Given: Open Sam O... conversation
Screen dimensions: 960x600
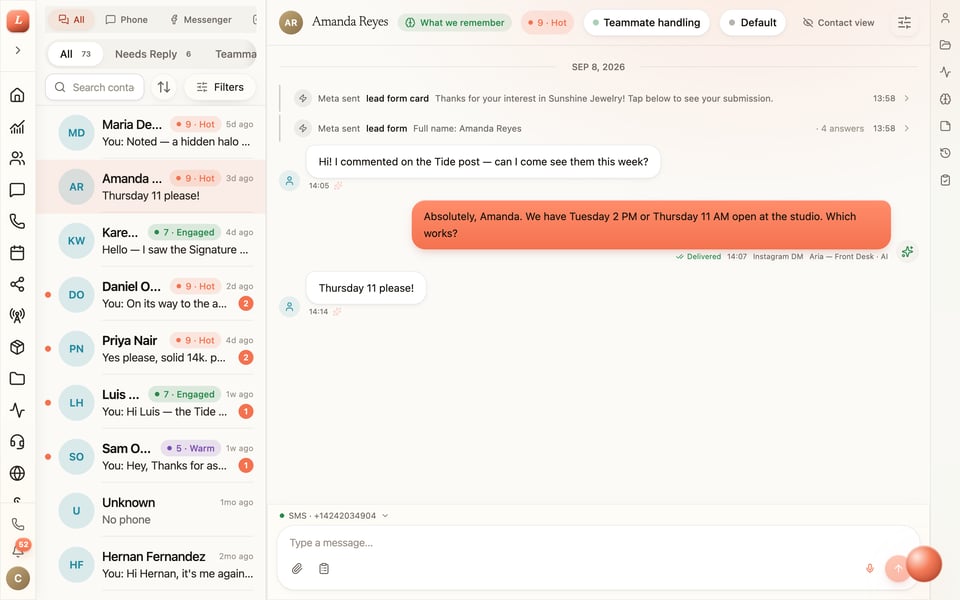Looking at the screenshot, I should 151,456.
